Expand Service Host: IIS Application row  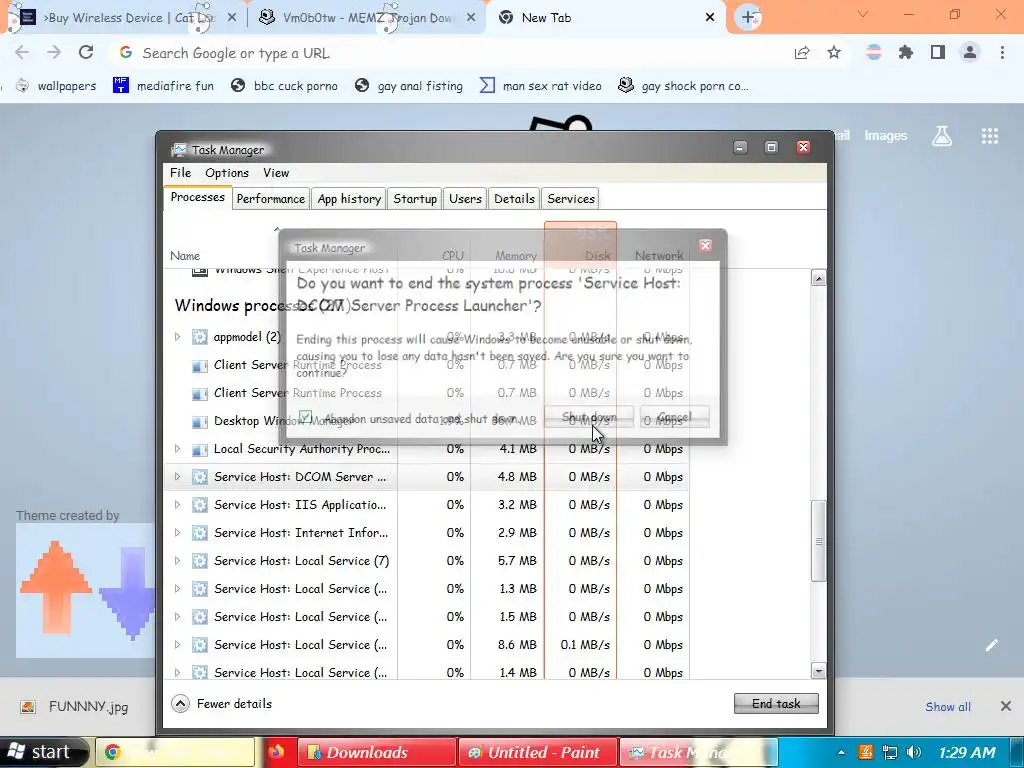click(177, 505)
